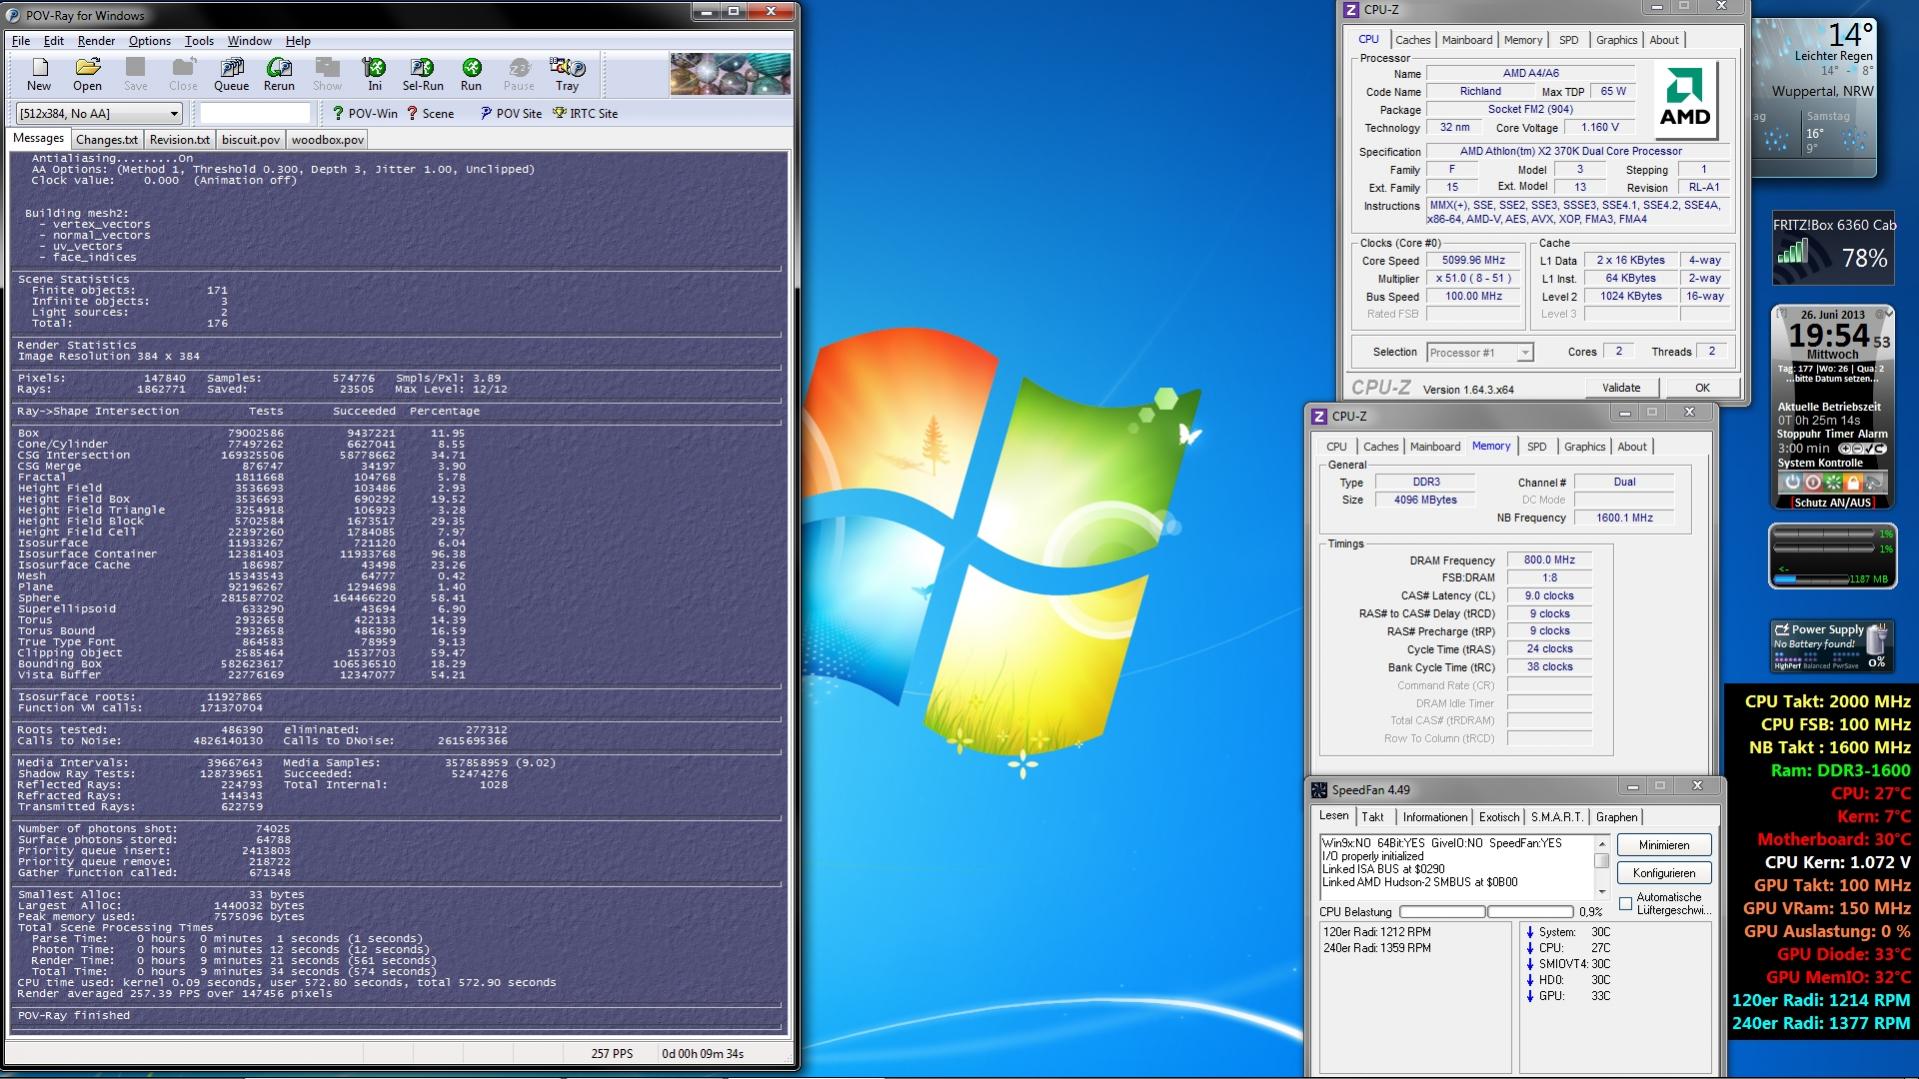Screen dimensions: 1919x1079
Task: Open the Changes.txt tab in POV-Ray
Action: (x=107, y=140)
